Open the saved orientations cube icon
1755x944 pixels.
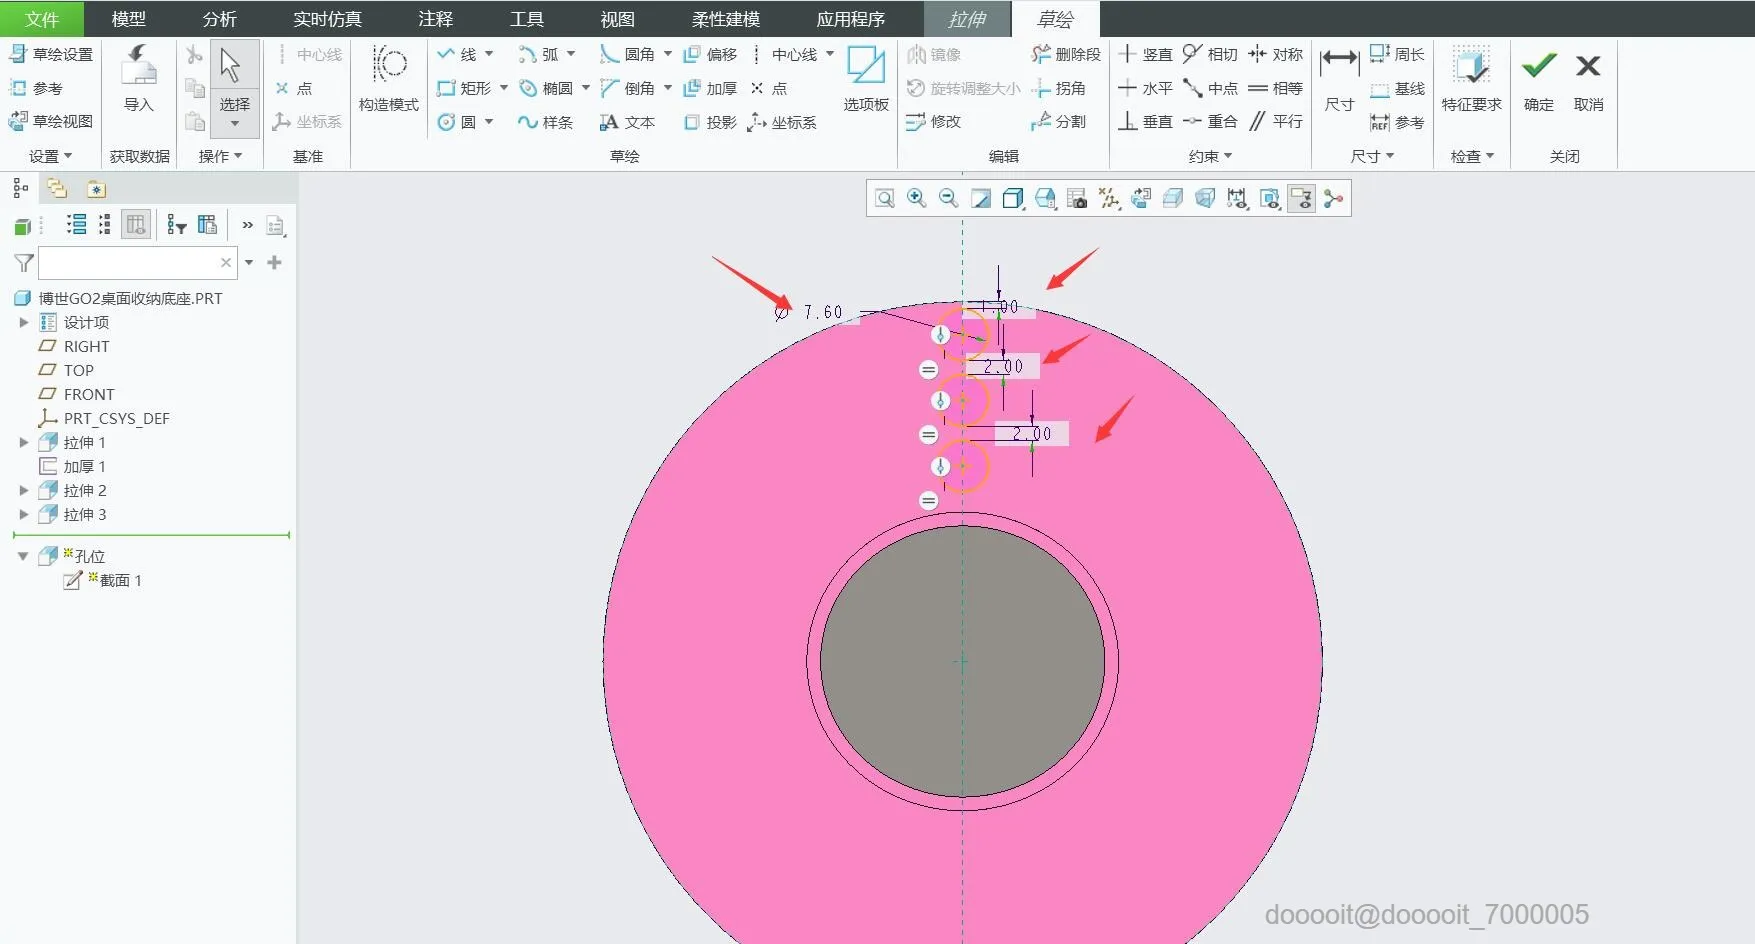(1045, 199)
